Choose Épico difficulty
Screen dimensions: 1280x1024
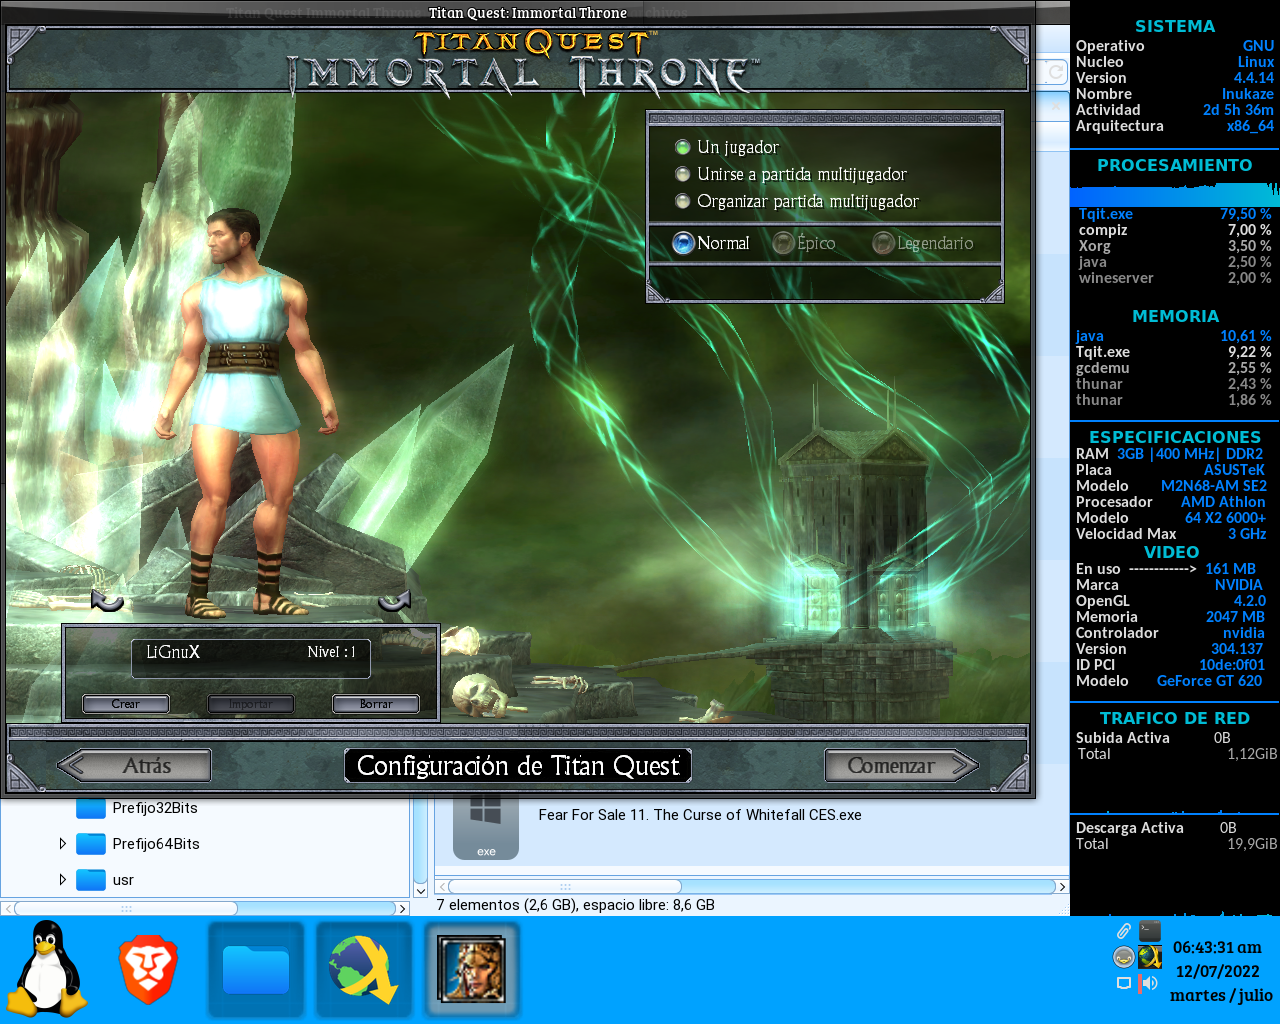[804, 243]
